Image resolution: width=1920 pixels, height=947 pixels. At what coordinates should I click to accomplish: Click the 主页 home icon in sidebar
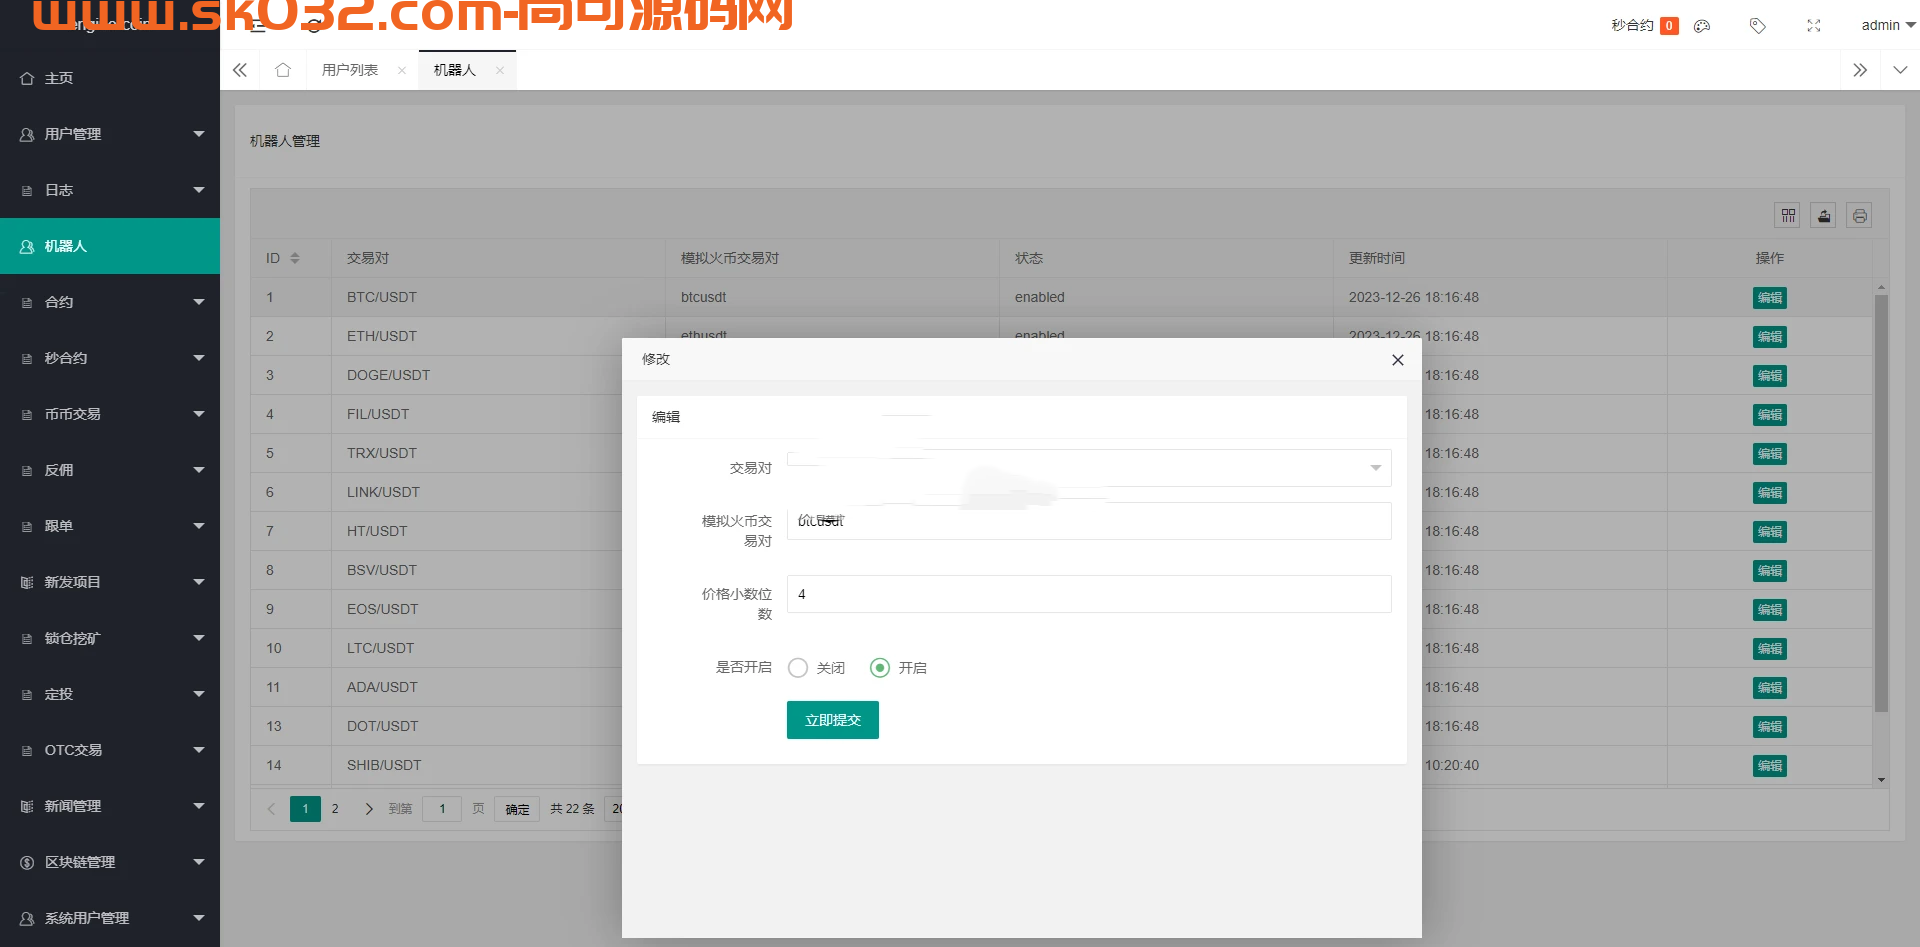(27, 78)
